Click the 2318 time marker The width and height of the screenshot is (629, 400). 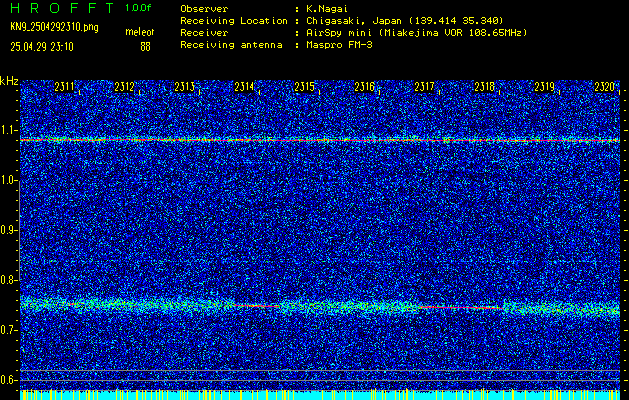pyautogui.click(x=485, y=87)
